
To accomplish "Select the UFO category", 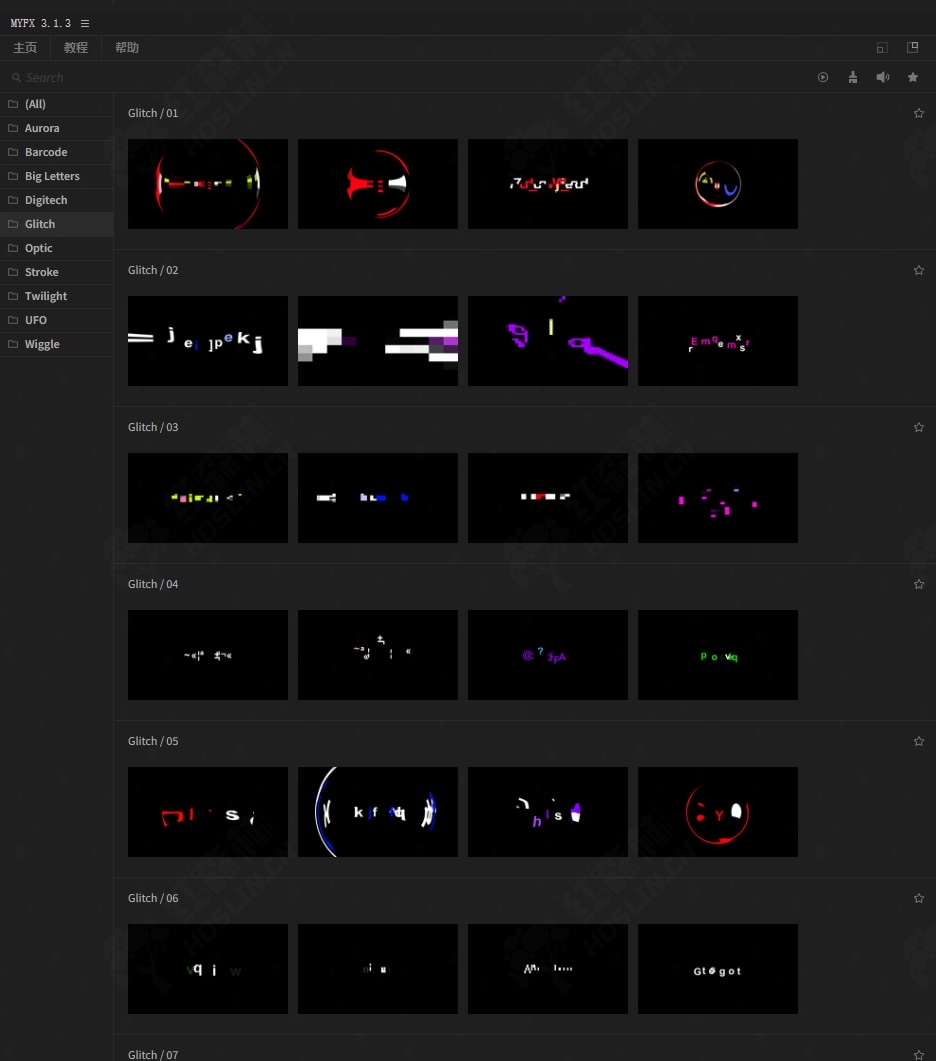I will coord(57,320).
